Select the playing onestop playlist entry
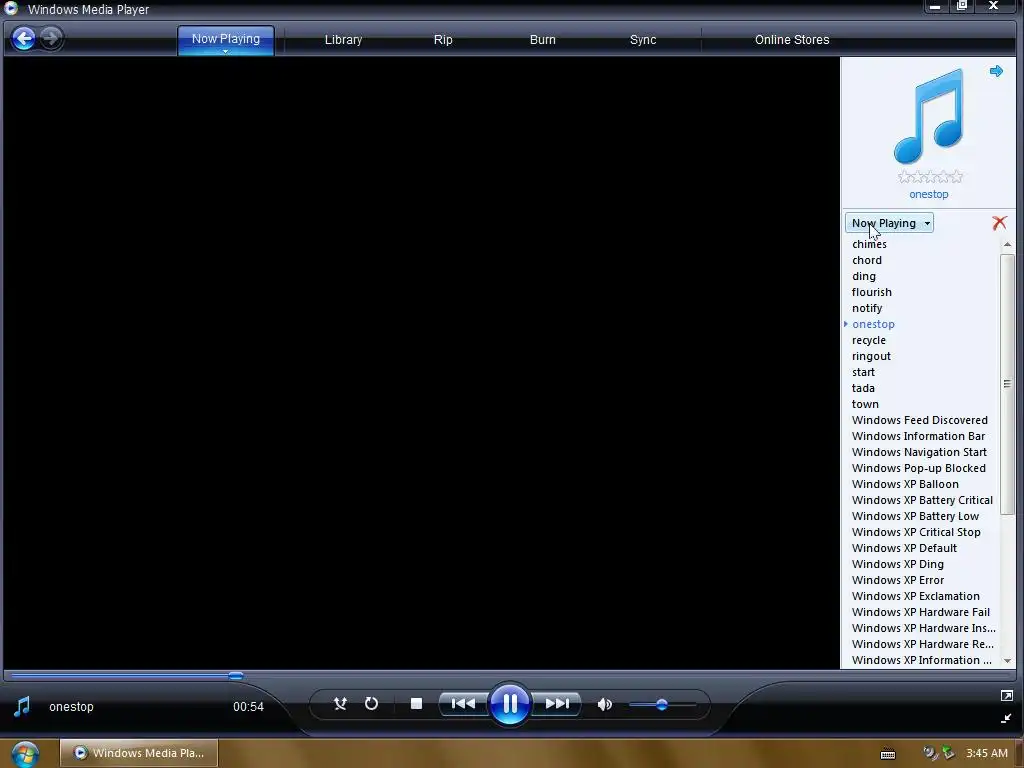1024x768 pixels. point(873,324)
